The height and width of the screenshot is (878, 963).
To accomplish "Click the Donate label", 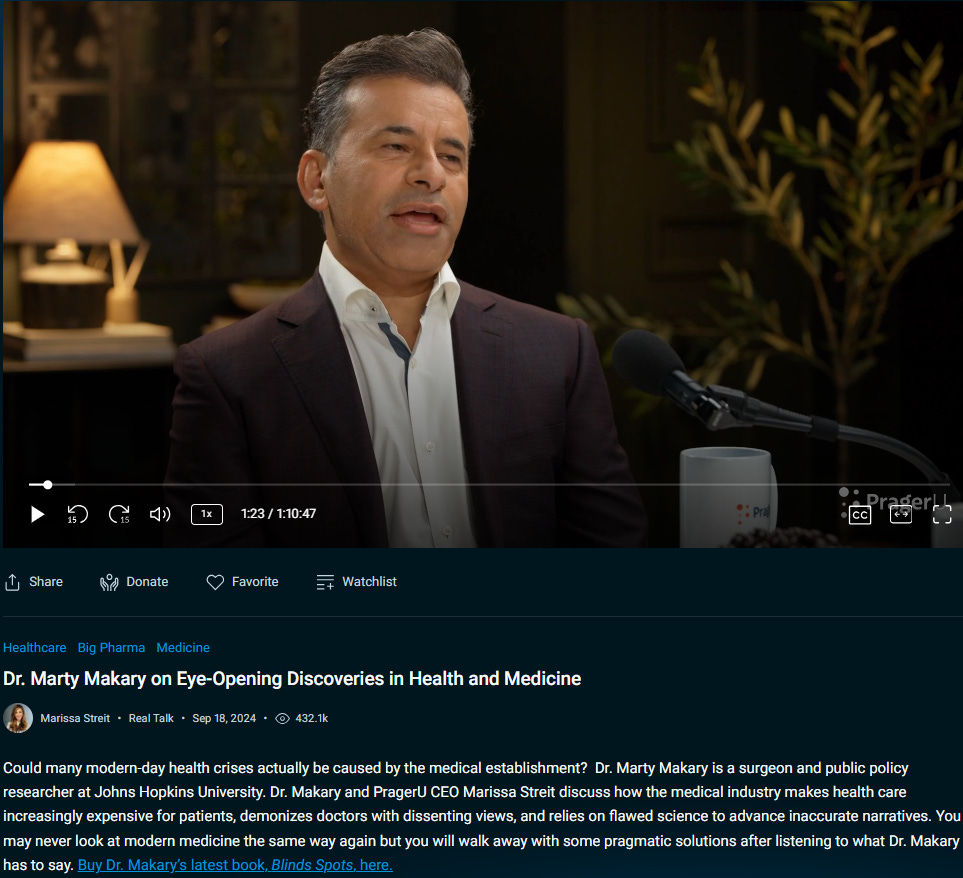I will 147,581.
